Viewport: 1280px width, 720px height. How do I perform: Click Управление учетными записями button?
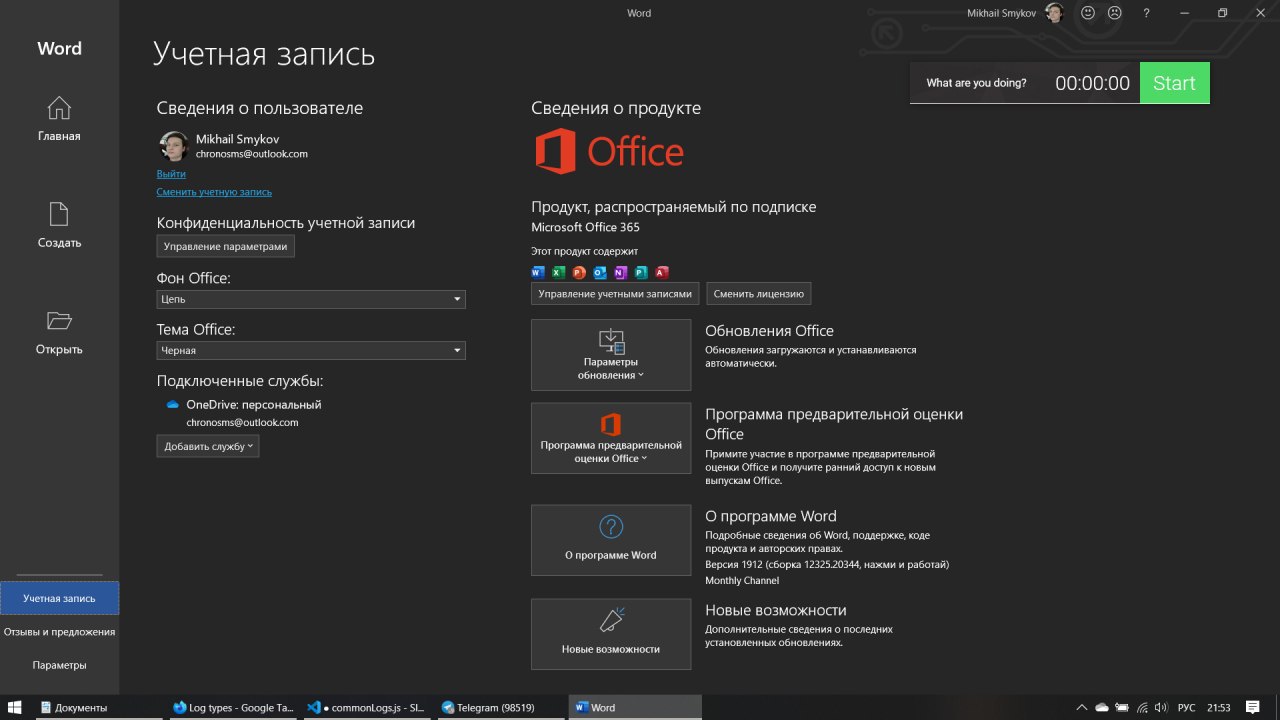click(x=615, y=294)
